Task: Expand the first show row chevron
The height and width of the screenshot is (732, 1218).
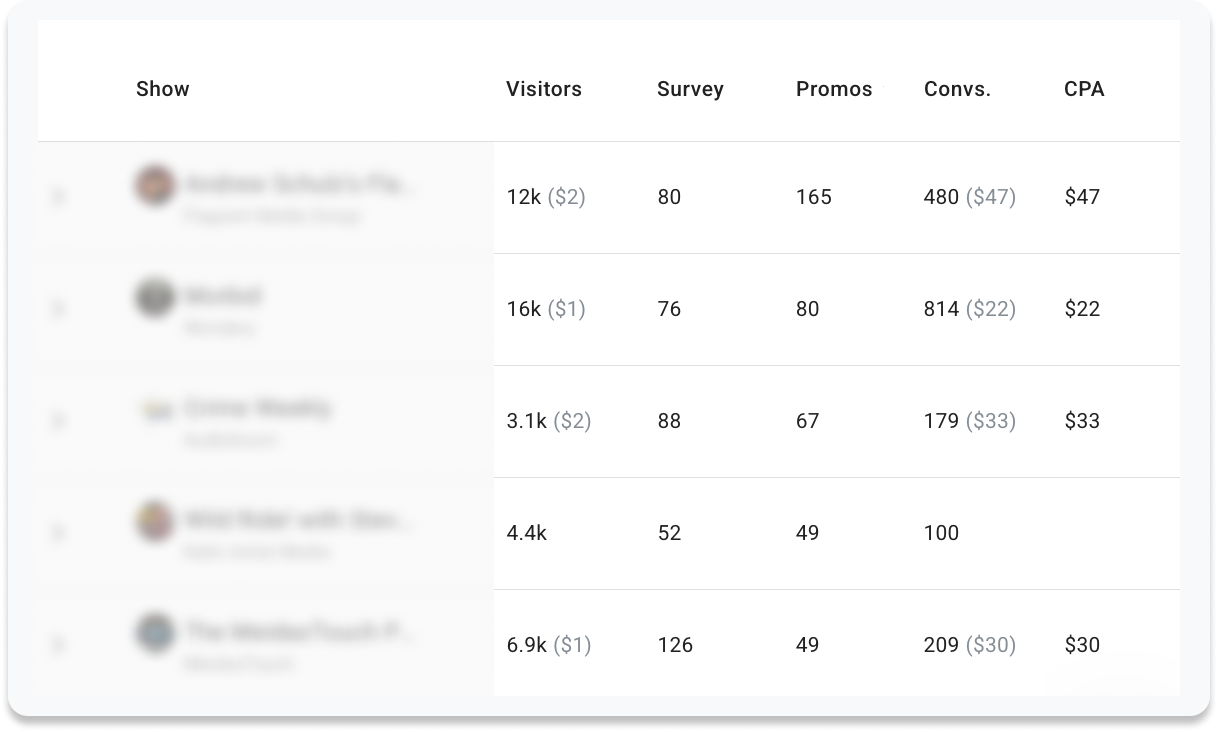Action: pyautogui.click(x=58, y=197)
